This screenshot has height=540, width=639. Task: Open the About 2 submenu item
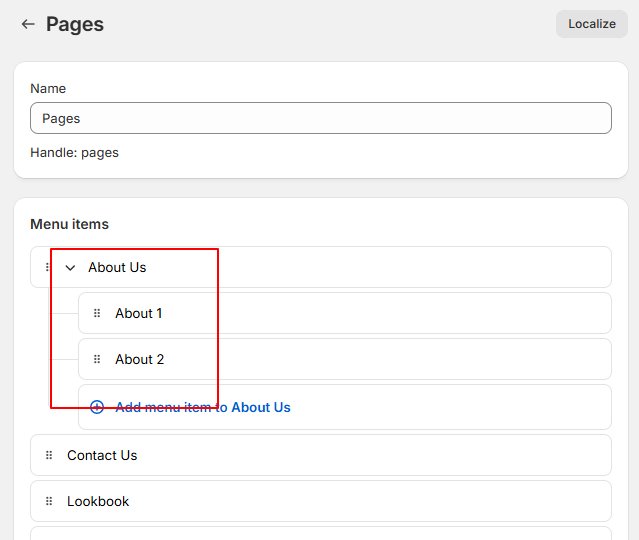(140, 359)
